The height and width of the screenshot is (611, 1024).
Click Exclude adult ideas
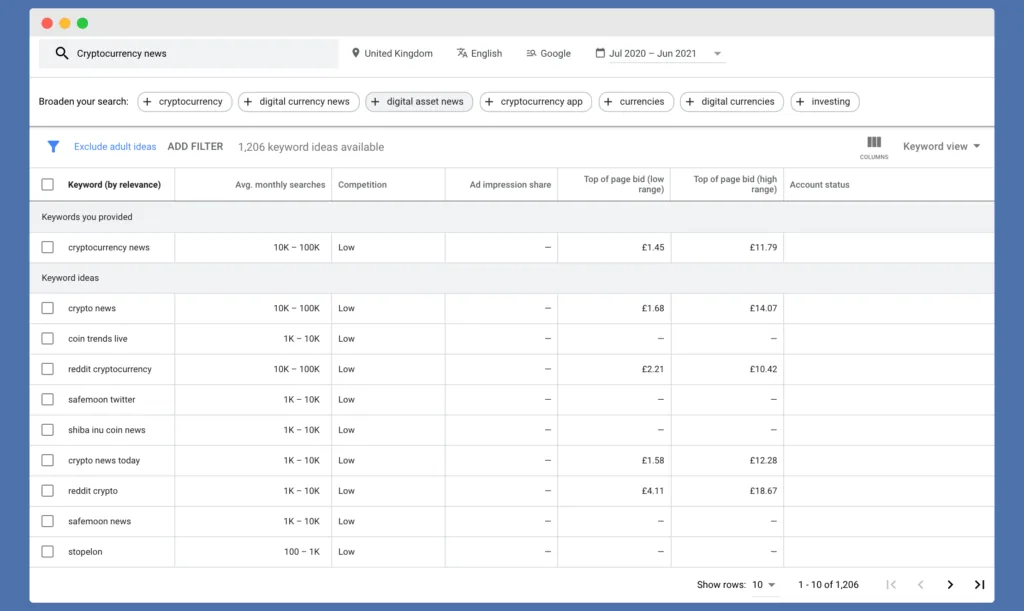(114, 146)
